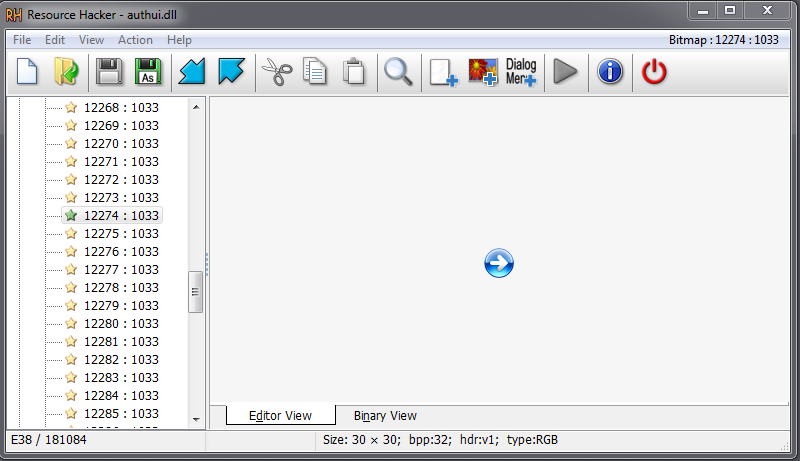Image resolution: width=800 pixels, height=461 pixels.
Task: Minimize the Resource Hacker window
Action: point(703,10)
